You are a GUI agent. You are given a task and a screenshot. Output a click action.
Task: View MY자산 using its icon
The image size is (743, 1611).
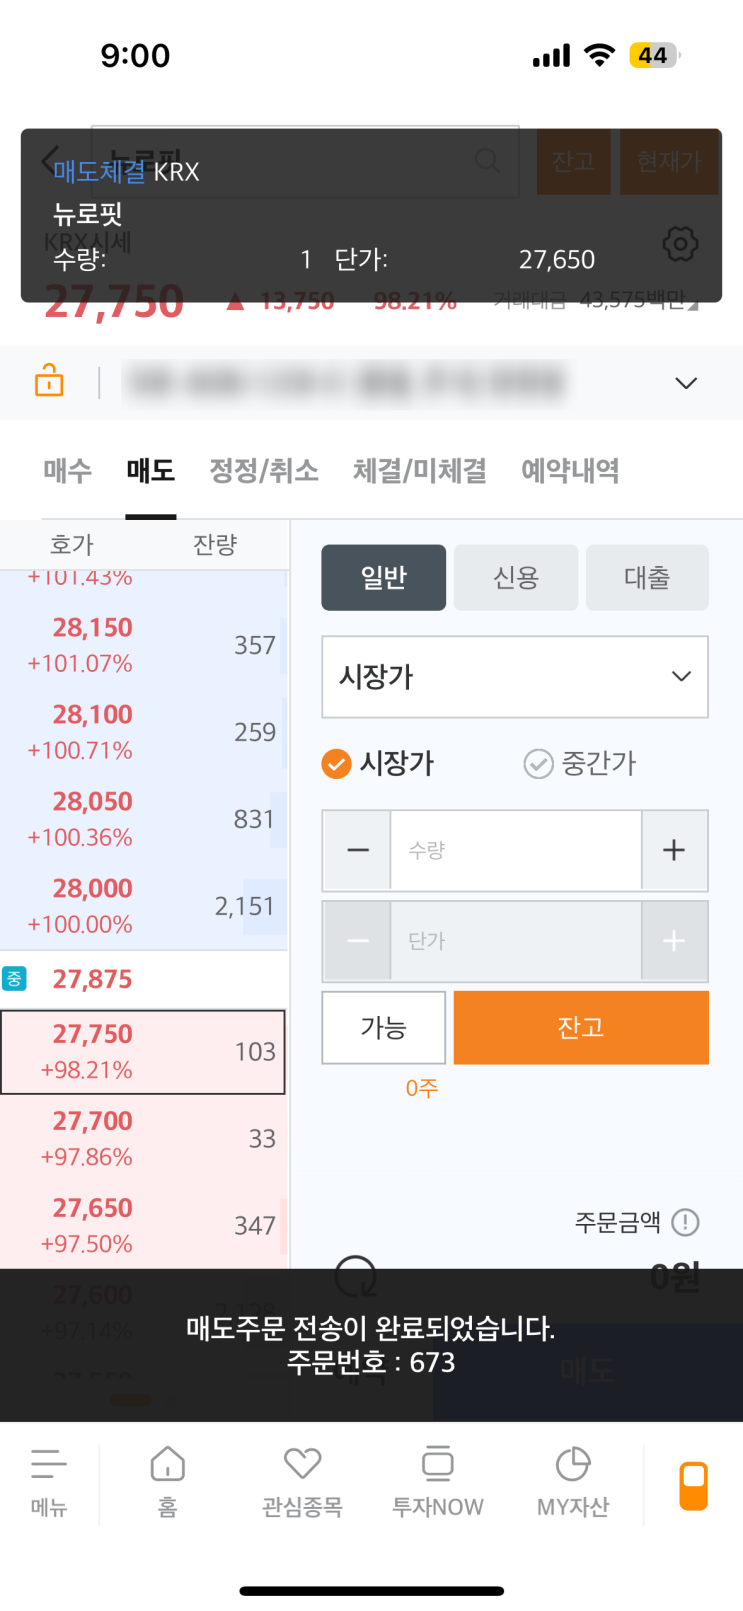pyautogui.click(x=571, y=1480)
